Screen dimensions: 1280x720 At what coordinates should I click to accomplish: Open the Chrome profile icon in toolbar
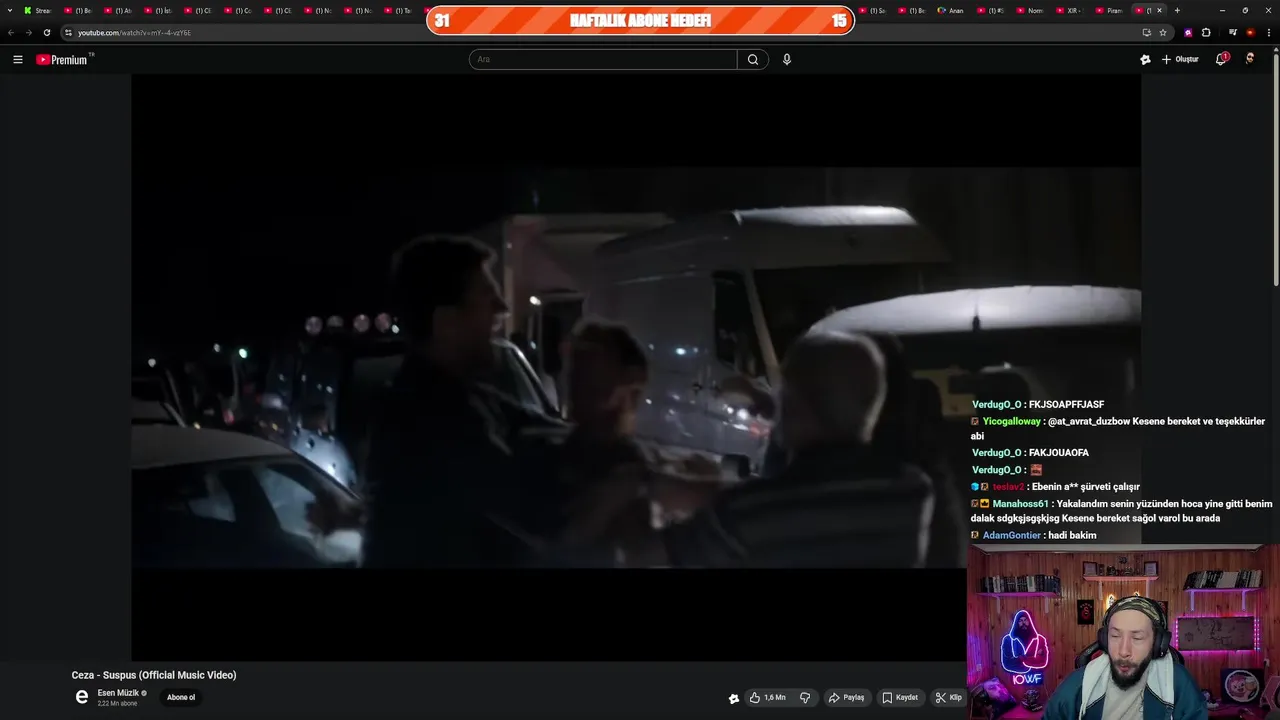tap(1250, 33)
